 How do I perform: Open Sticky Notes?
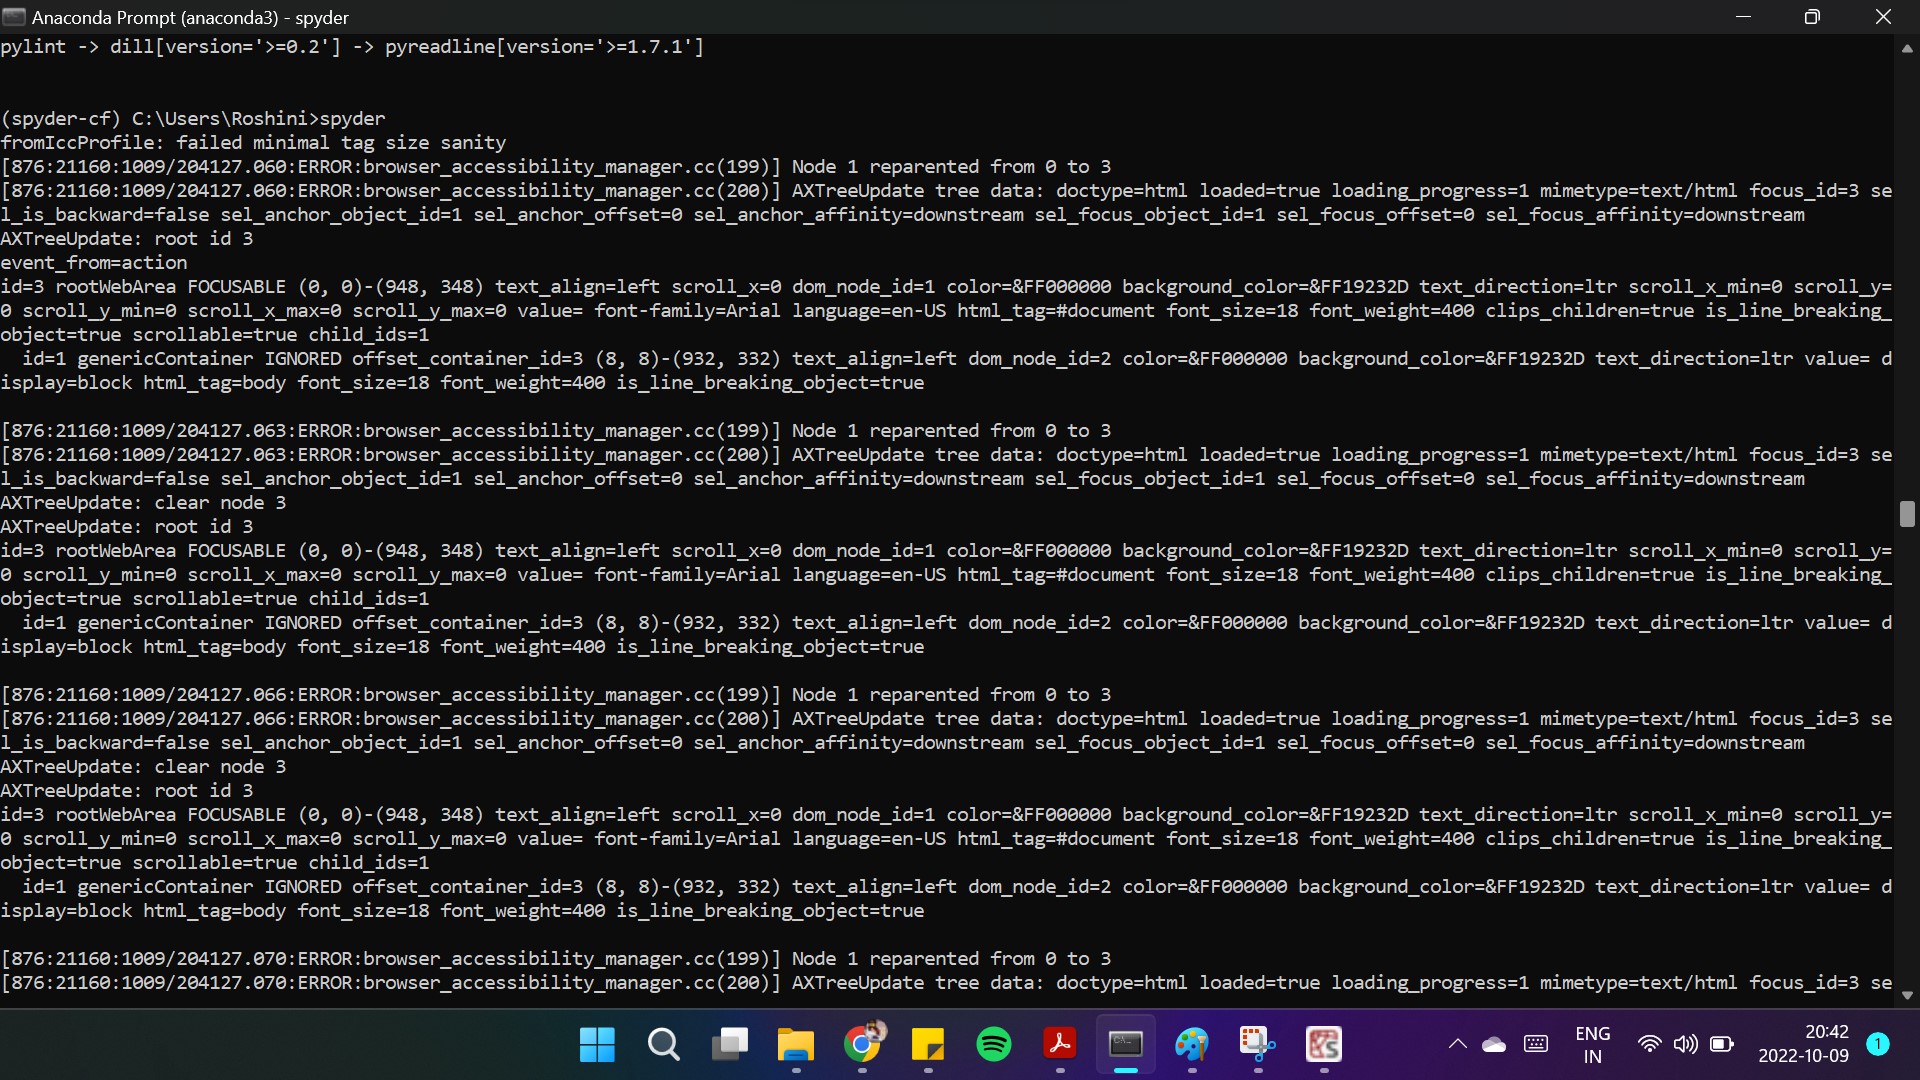click(x=929, y=1045)
